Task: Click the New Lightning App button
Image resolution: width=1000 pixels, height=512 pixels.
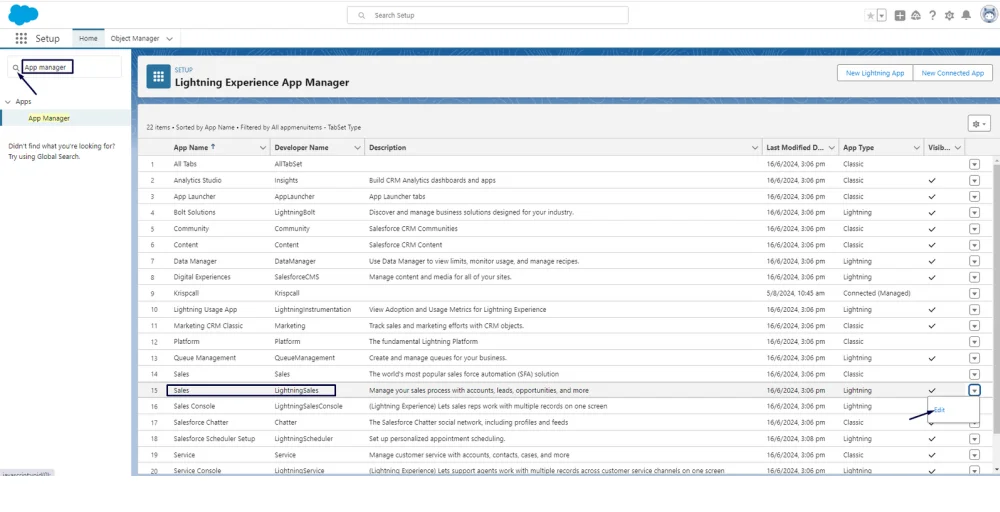Action: (x=875, y=73)
